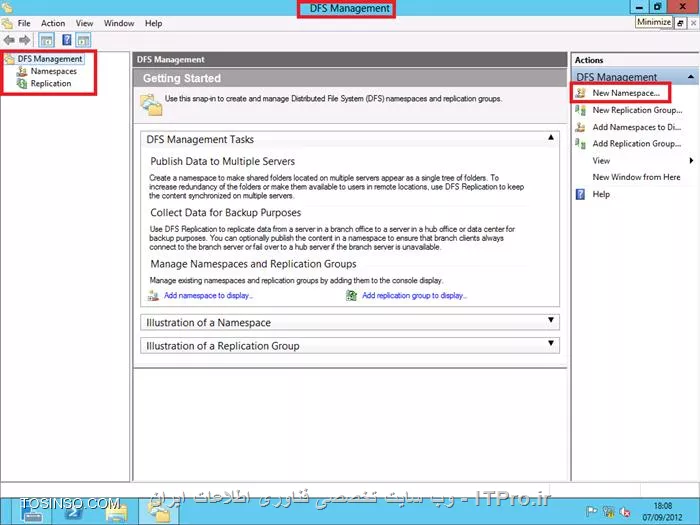
Task: Click the muted volume tray icon
Action: pyautogui.click(x=625, y=512)
